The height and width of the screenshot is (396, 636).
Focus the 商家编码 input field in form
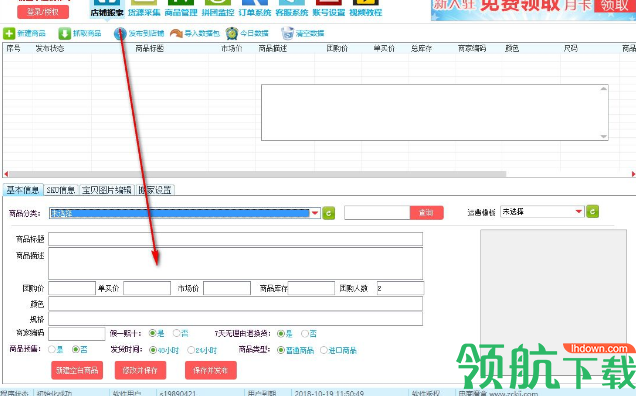(77, 334)
